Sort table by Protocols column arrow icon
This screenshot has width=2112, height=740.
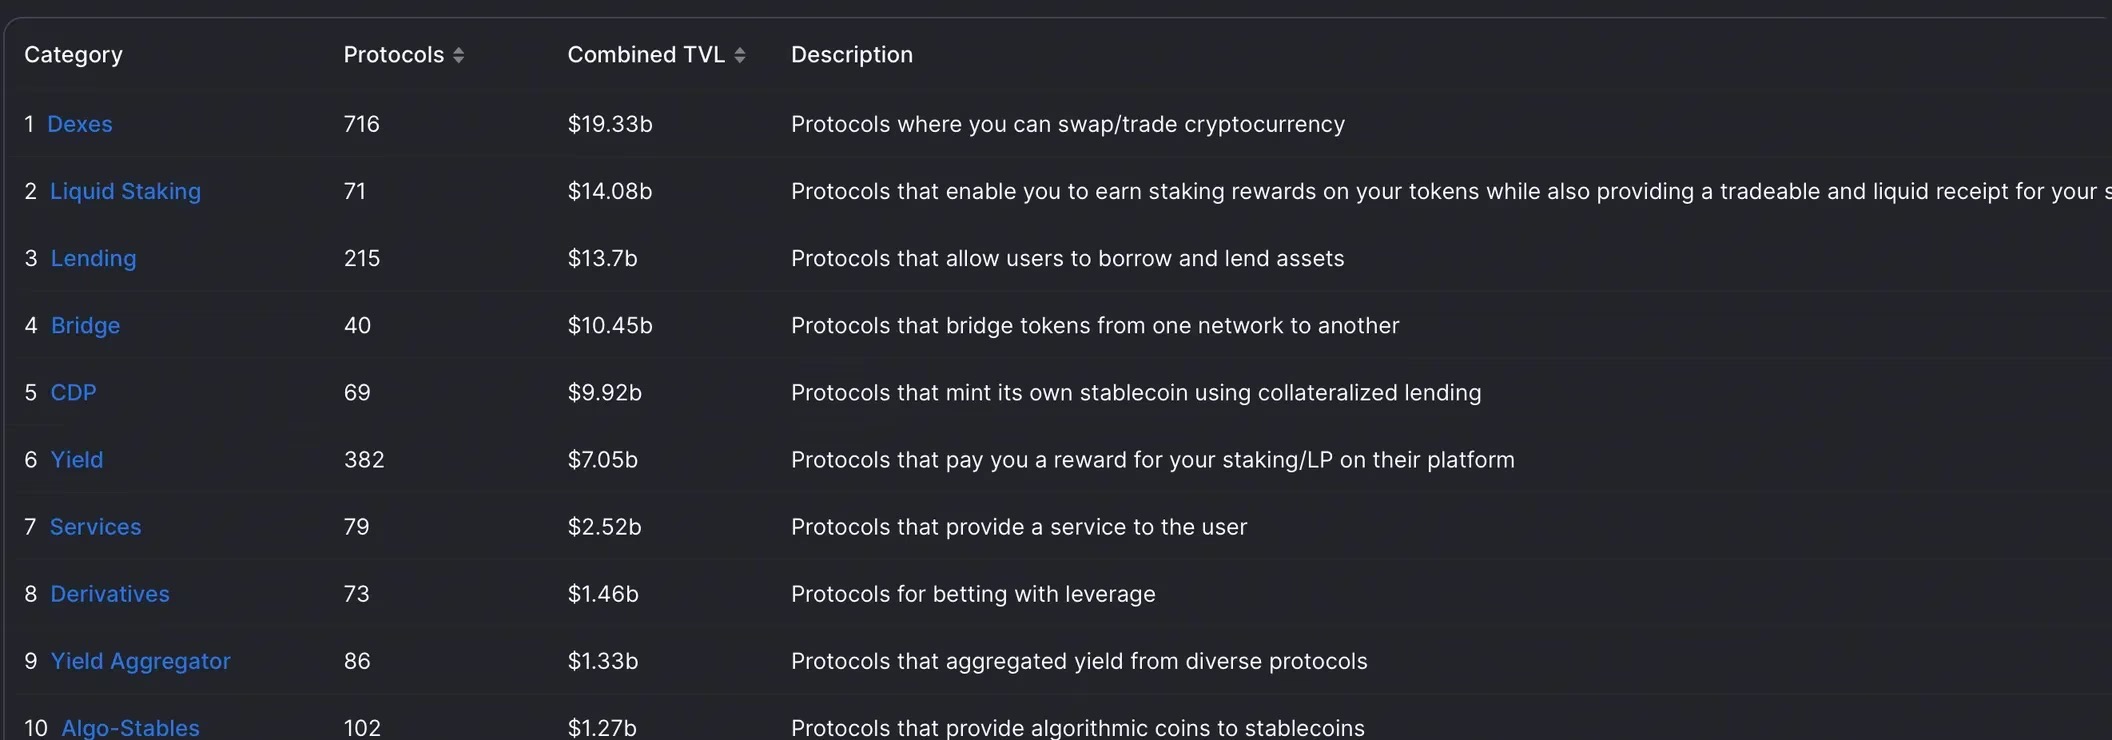point(458,55)
